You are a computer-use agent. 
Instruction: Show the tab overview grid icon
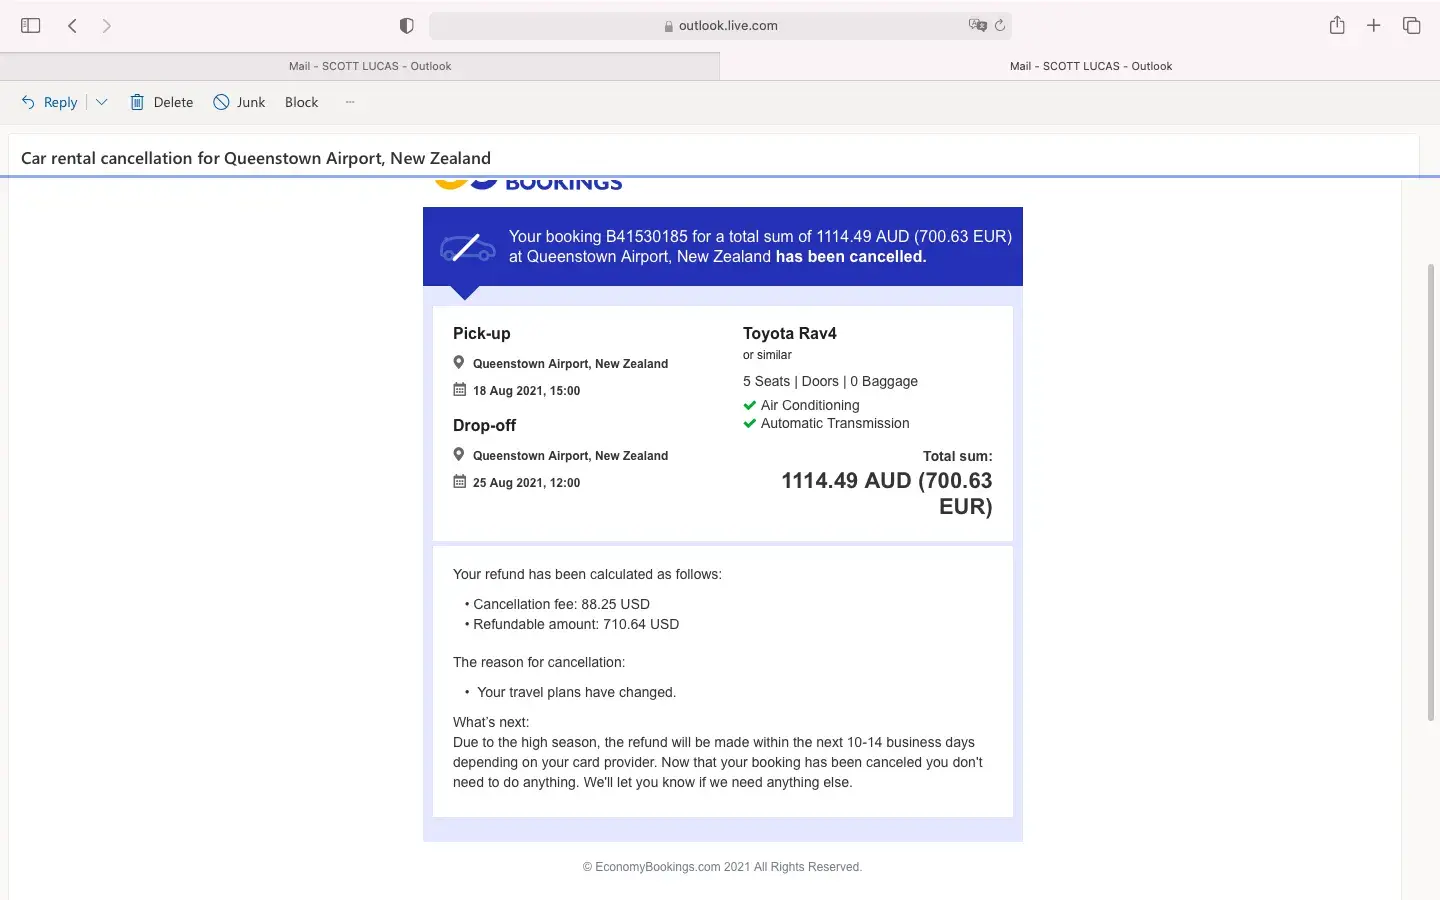[1411, 26]
